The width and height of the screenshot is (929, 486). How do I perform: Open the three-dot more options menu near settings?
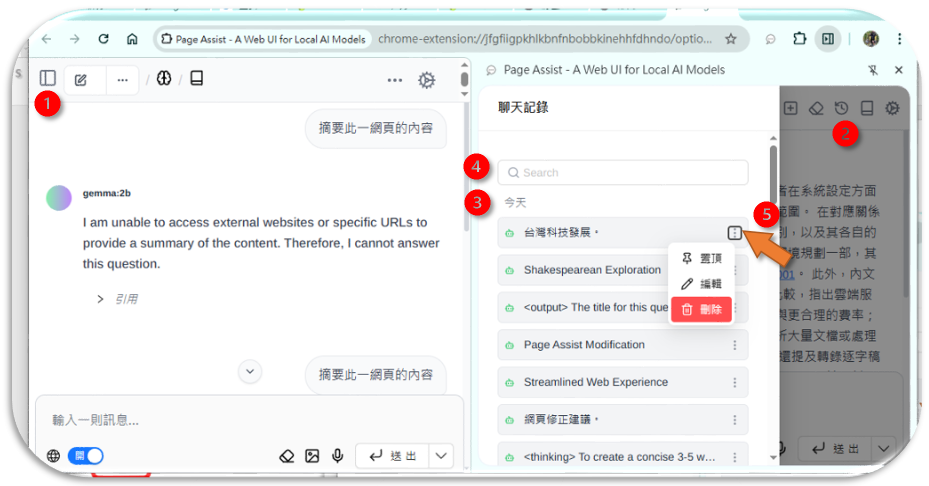tap(395, 80)
